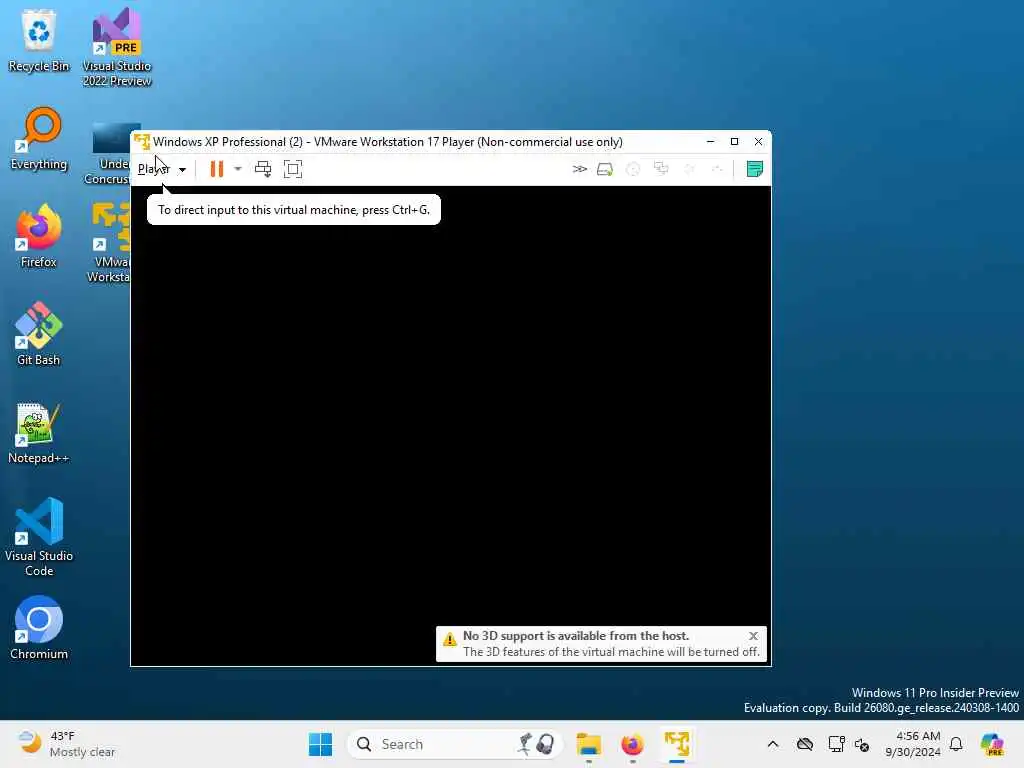Open the muted volume tray icon
The height and width of the screenshot is (768, 1024).
[861, 744]
